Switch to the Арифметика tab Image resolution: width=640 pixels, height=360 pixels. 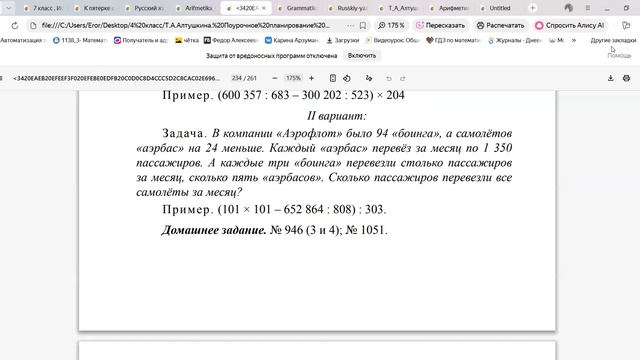tap(449, 8)
